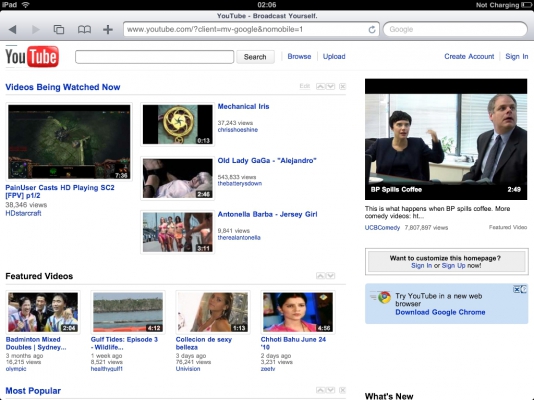
Task: Move Featured Videos section down
Action: pos(330,276)
